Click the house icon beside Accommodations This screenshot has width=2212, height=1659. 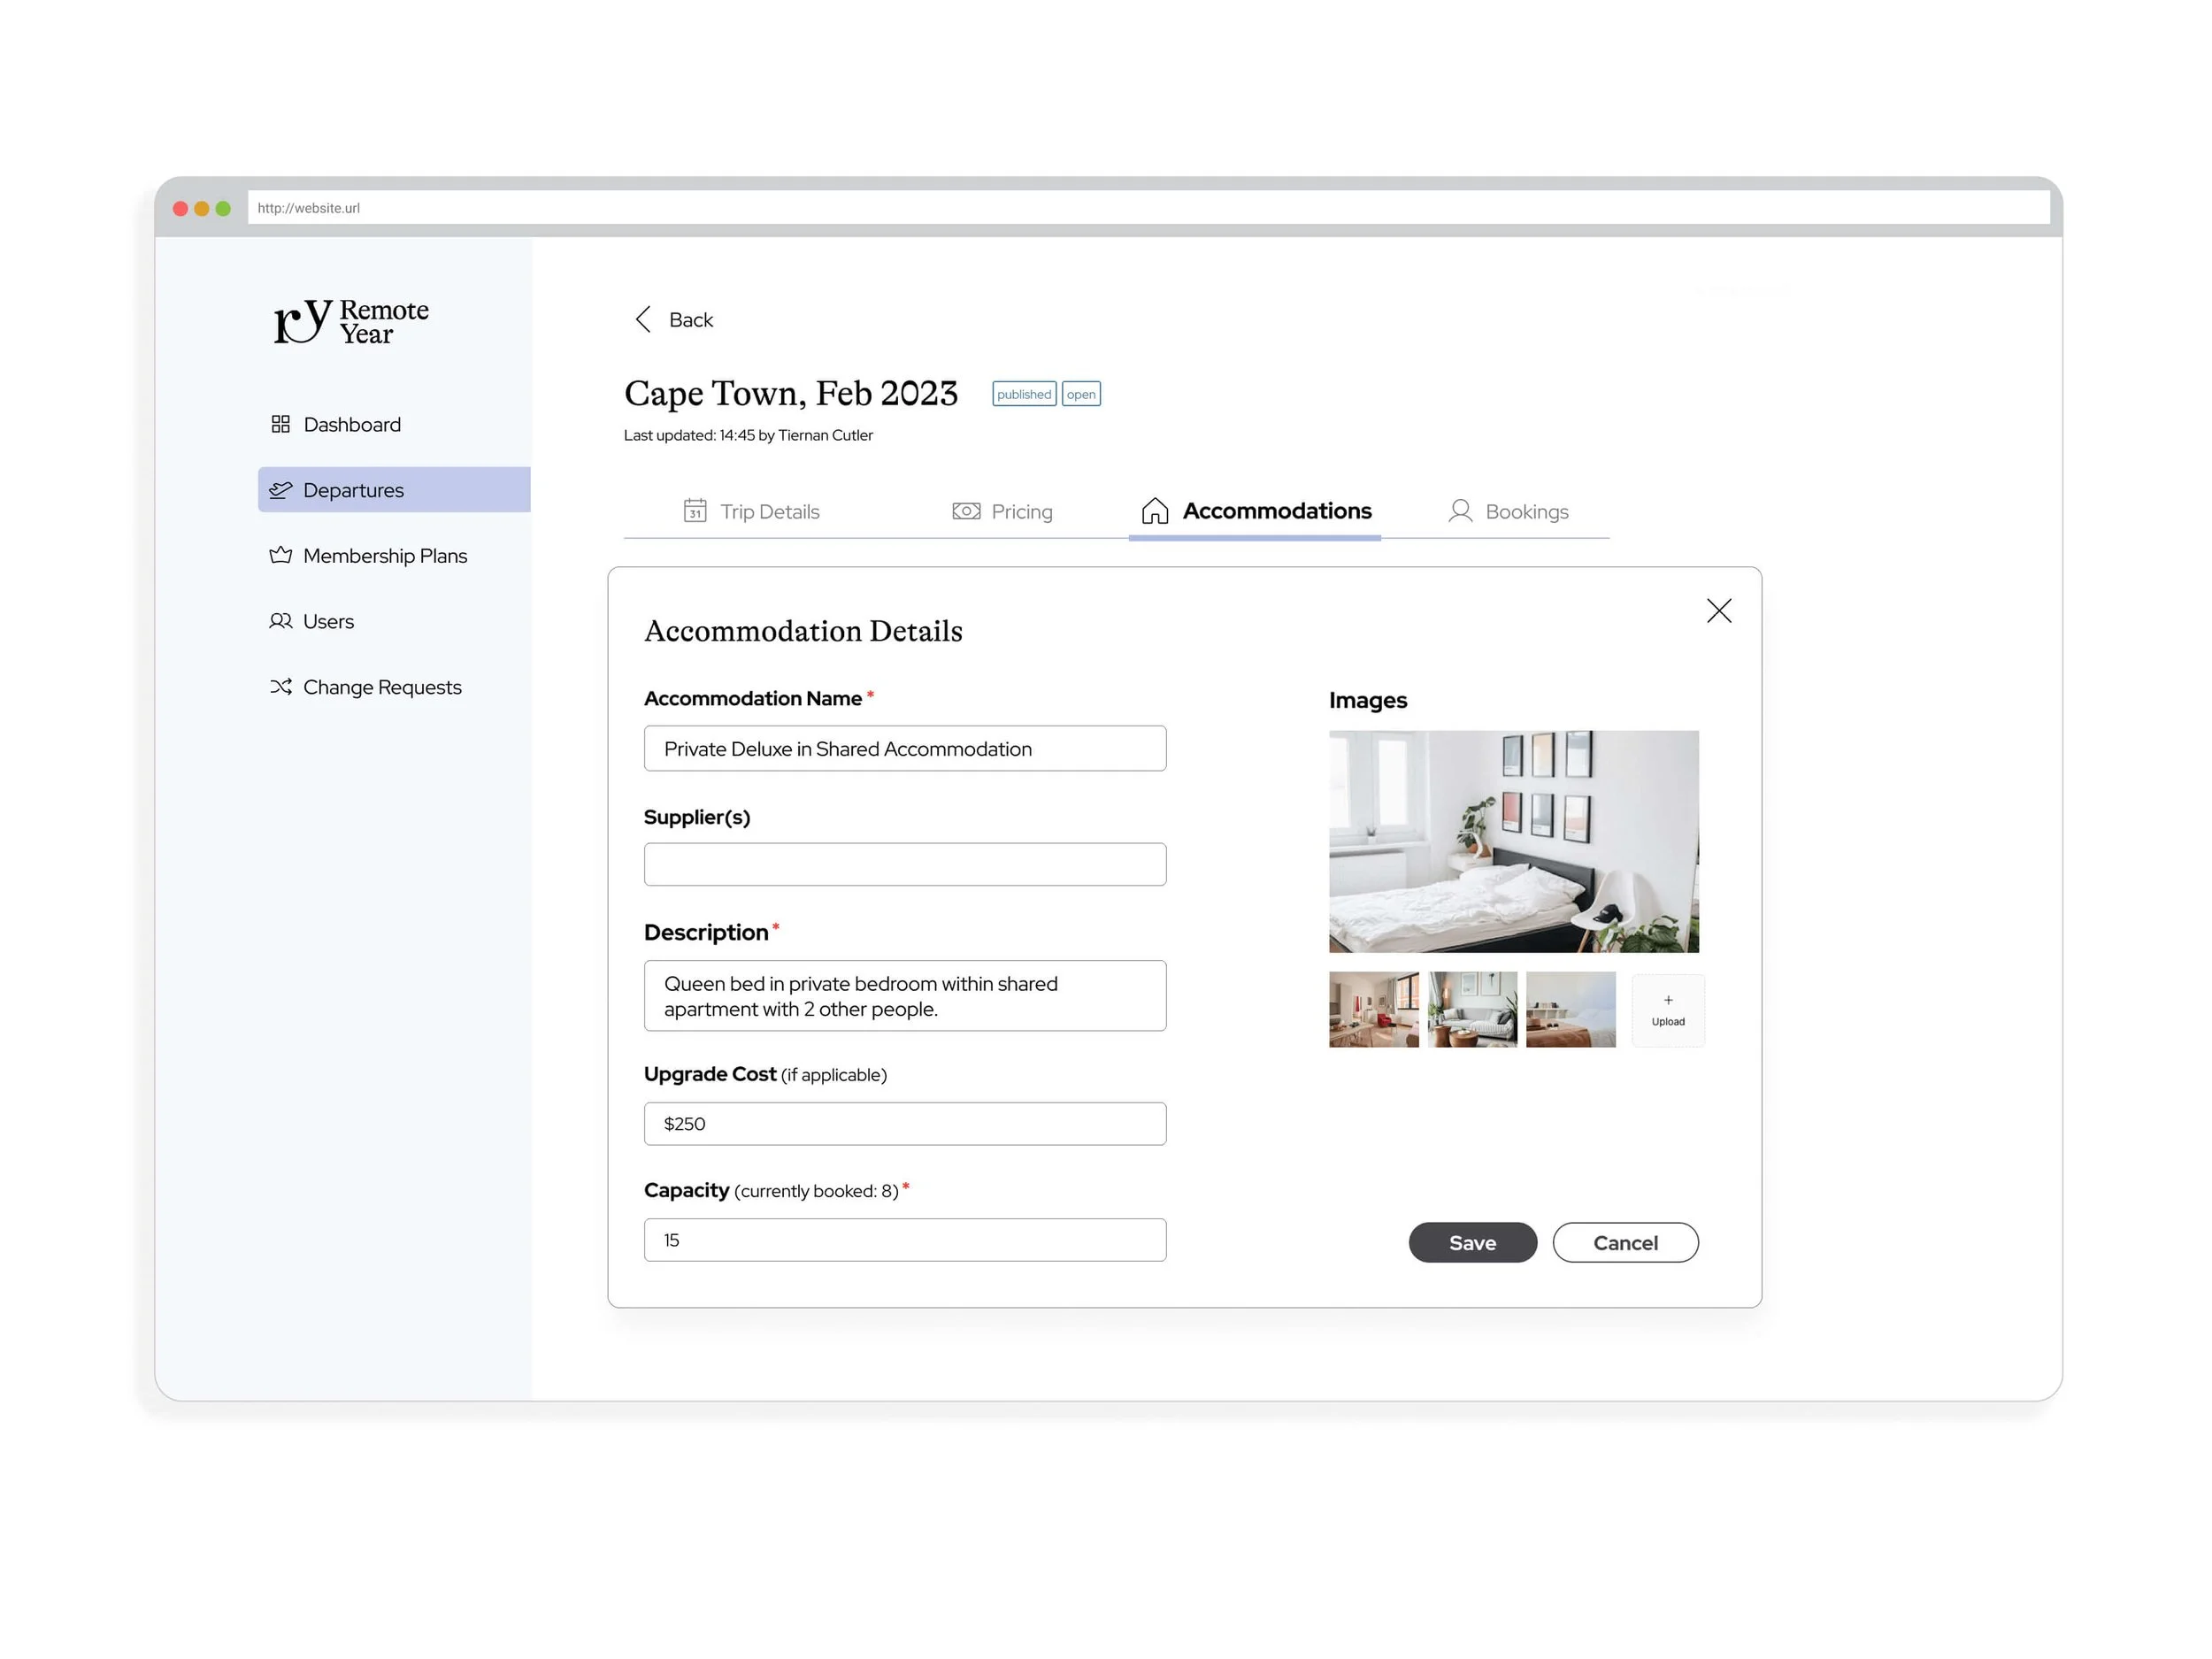(1155, 511)
